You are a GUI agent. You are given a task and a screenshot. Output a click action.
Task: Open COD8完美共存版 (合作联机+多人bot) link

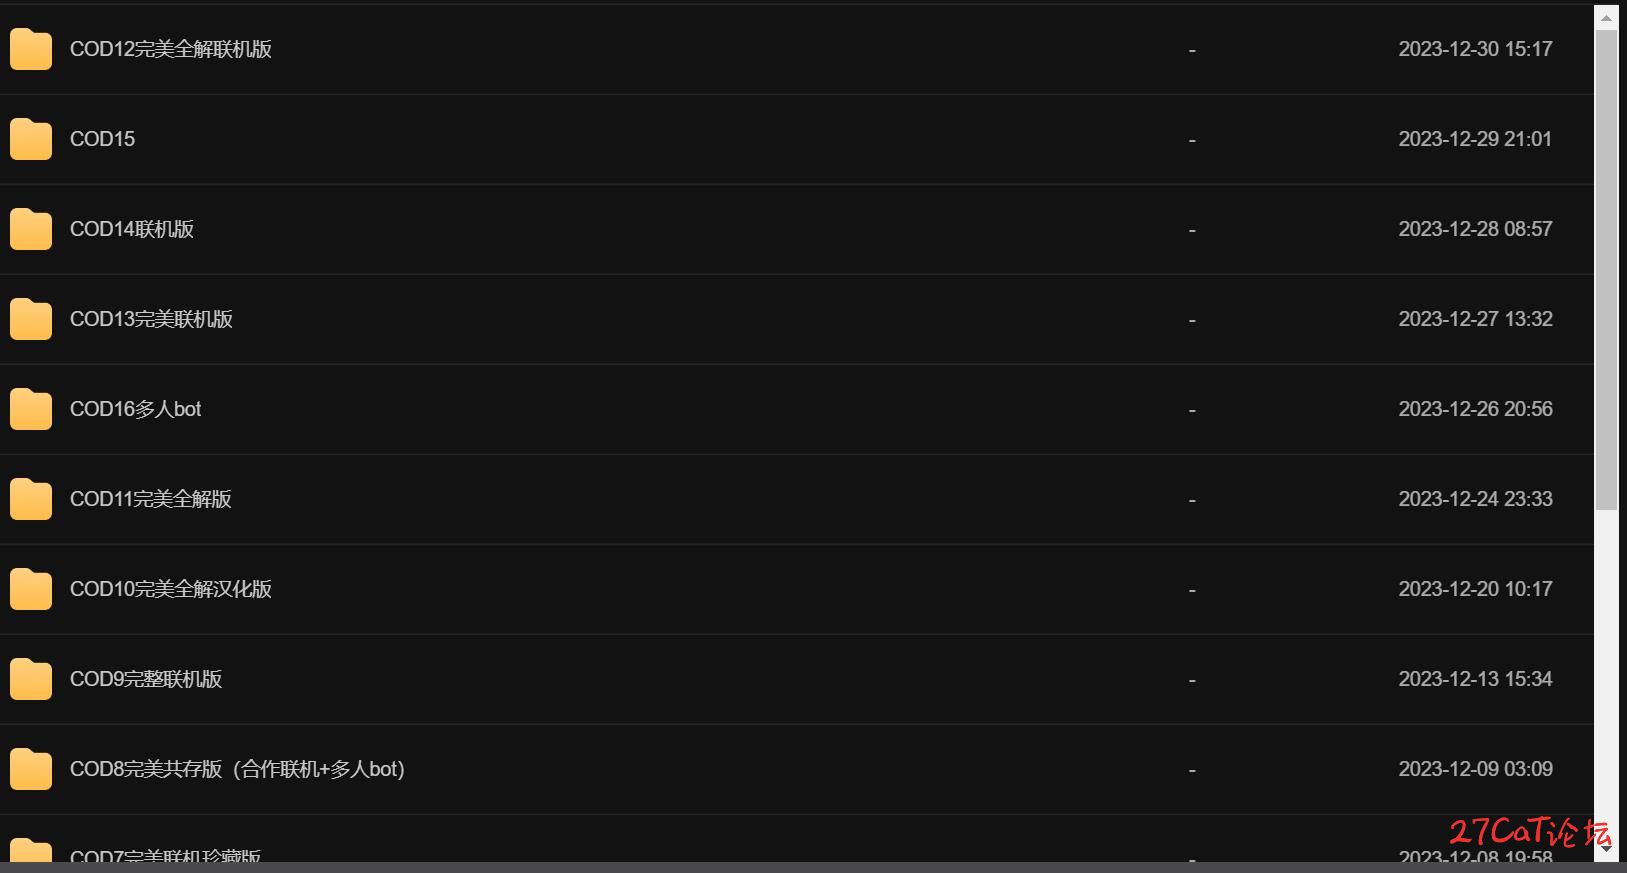click(237, 769)
